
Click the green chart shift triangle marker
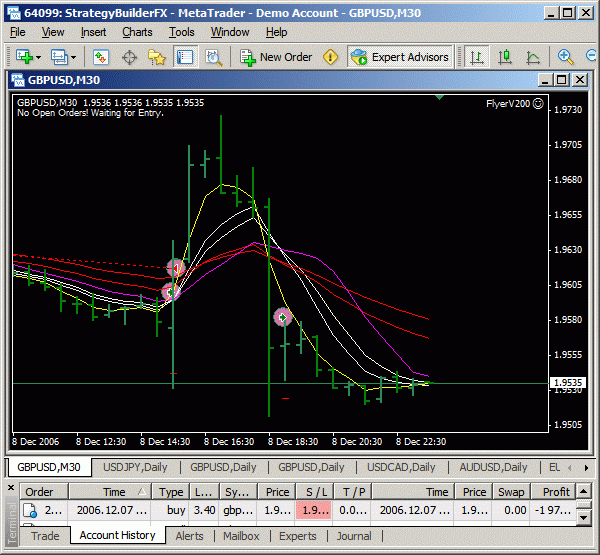[x=440, y=98]
